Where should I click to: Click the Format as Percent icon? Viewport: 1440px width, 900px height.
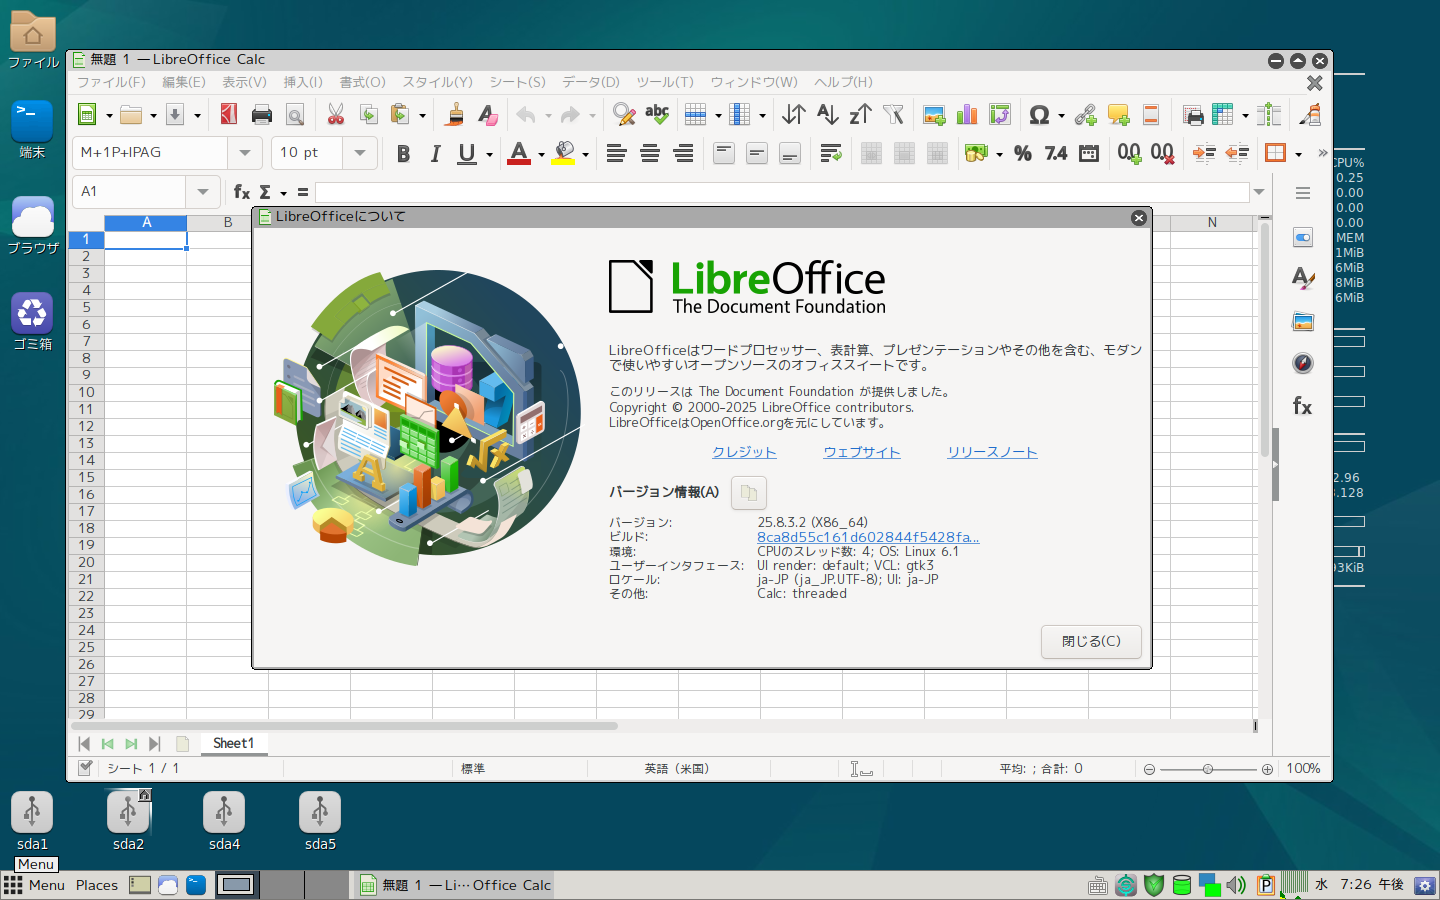click(x=1022, y=153)
